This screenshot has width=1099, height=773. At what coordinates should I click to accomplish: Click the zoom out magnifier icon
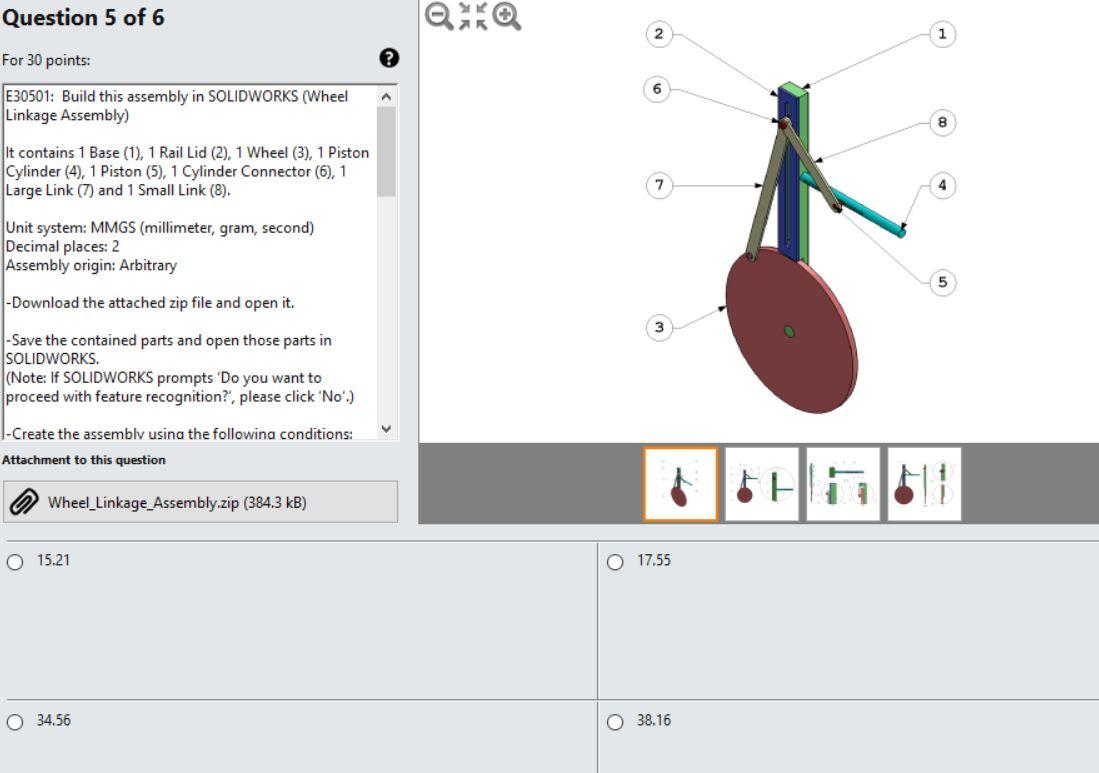[x=439, y=16]
